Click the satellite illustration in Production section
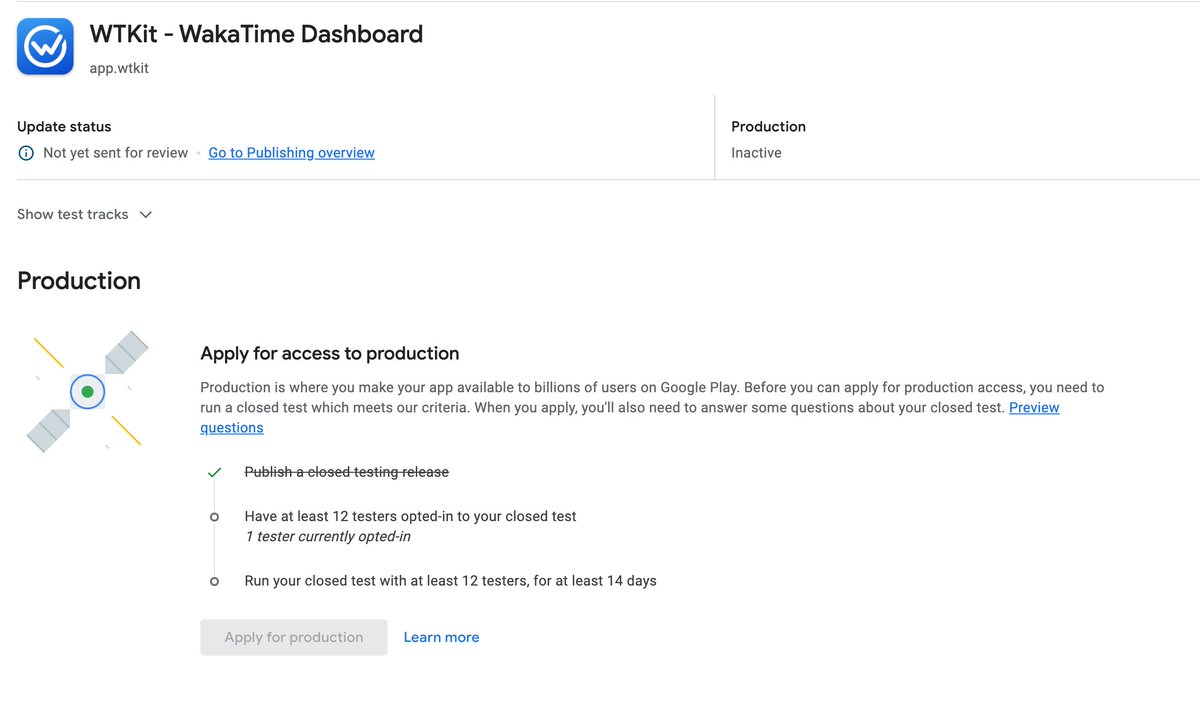This screenshot has width=1200, height=721. (88, 390)
